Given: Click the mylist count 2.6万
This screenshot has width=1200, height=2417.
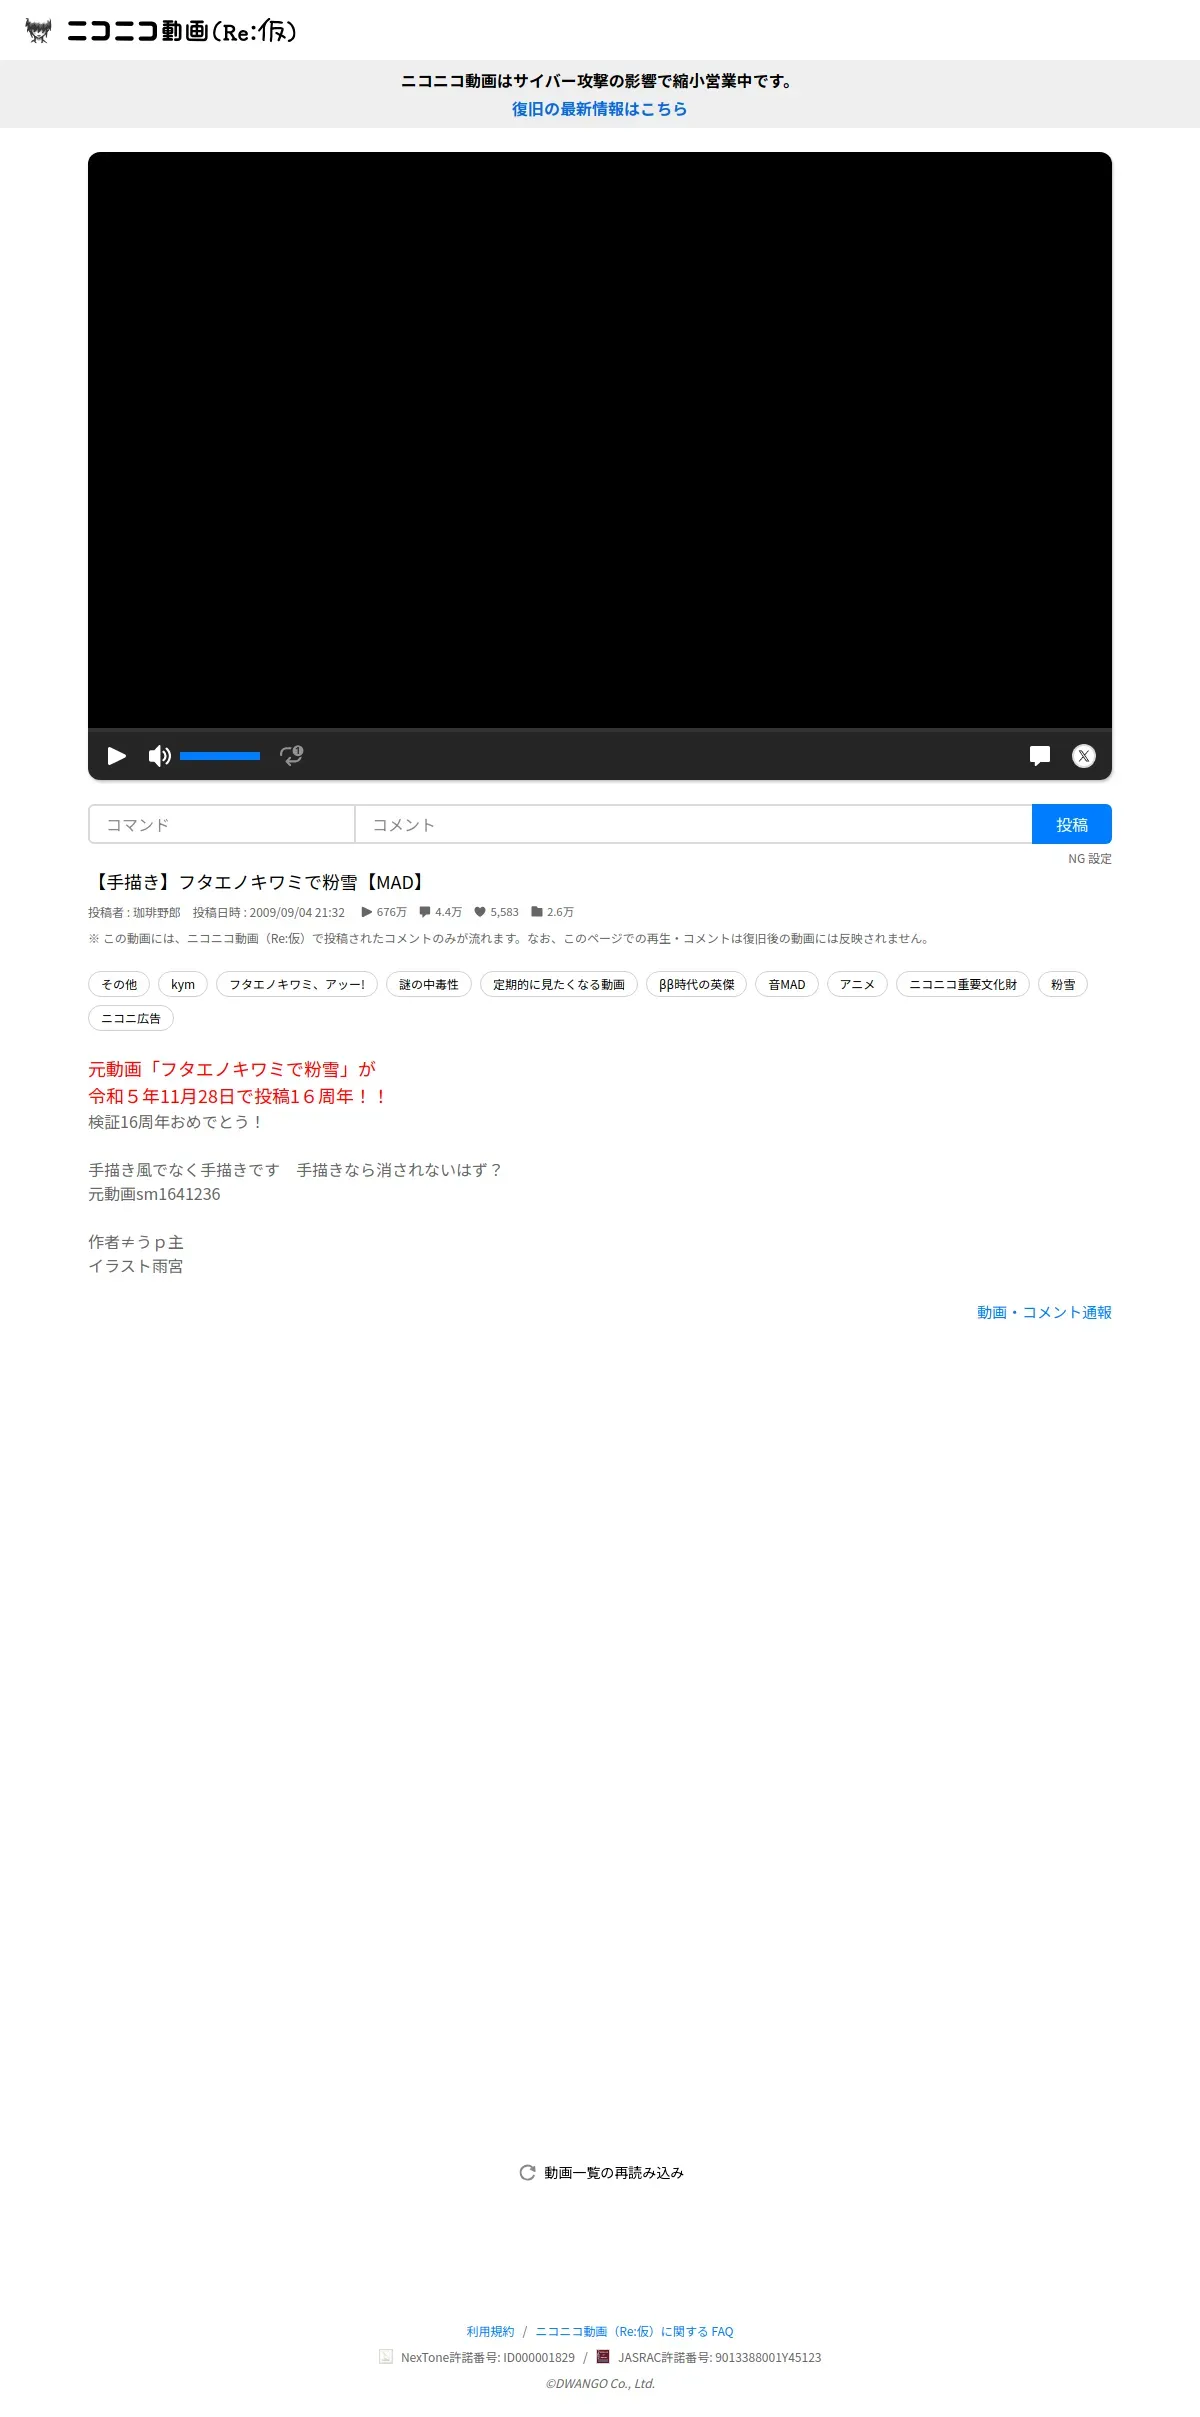Looking at the screenshot, I should (552, 912).
